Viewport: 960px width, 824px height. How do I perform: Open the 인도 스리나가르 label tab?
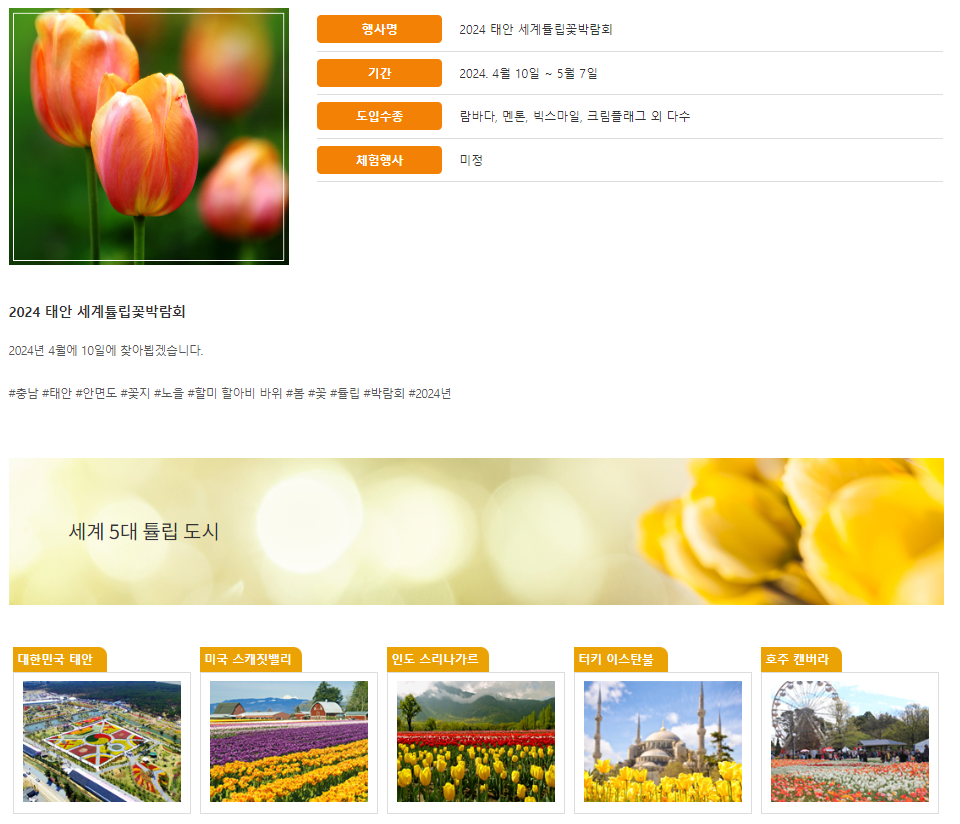pos(438,659)
